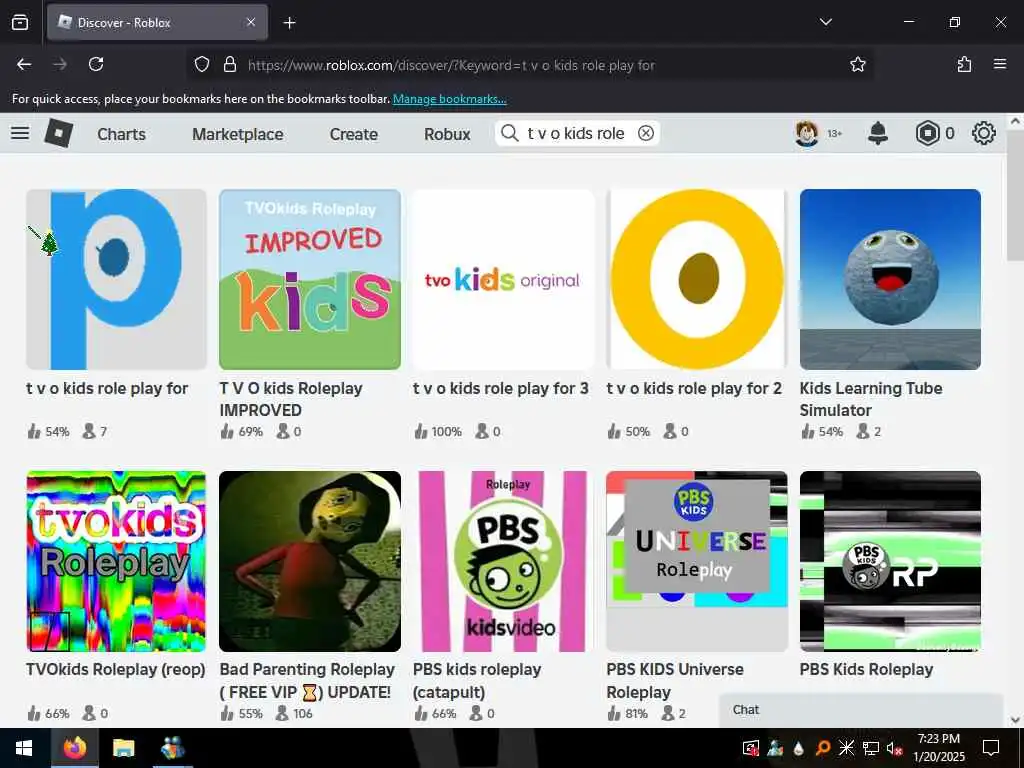Open the 't v o kids role play for 3' title
1024x768 pixels.
click(501, 389)
